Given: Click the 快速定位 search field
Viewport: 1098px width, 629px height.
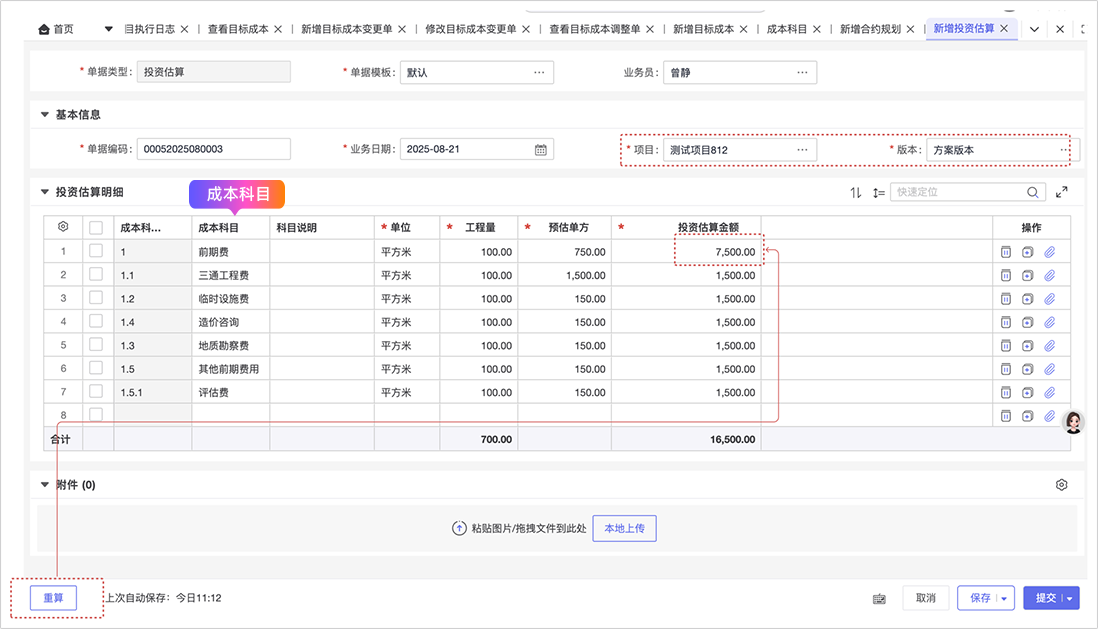Looking at the screenshot, I should pos(957,192).
